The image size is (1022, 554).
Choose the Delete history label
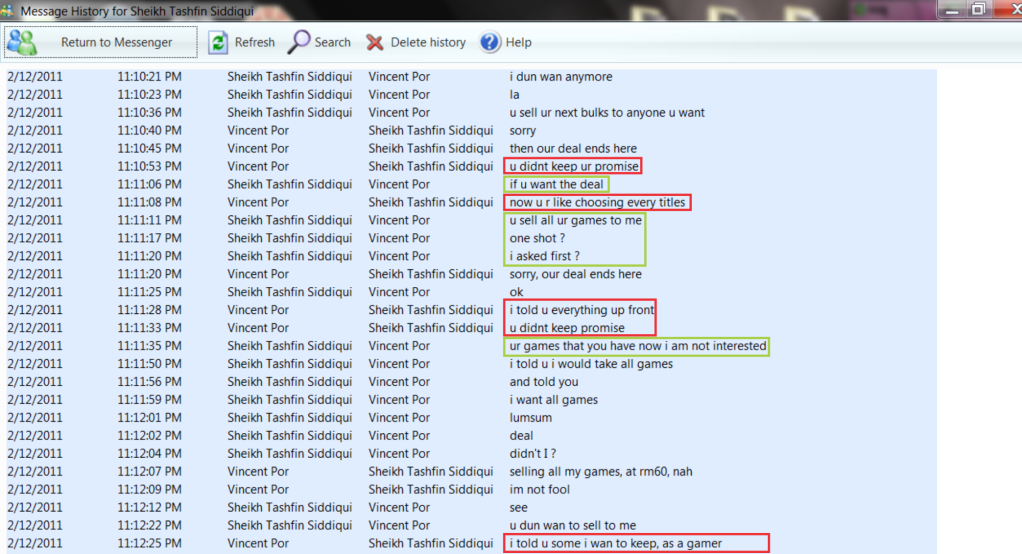click(428, 42)
